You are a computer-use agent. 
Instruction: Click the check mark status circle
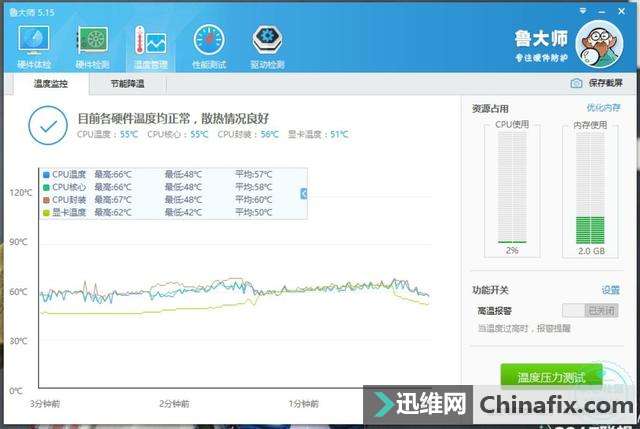tap(48, 126)
